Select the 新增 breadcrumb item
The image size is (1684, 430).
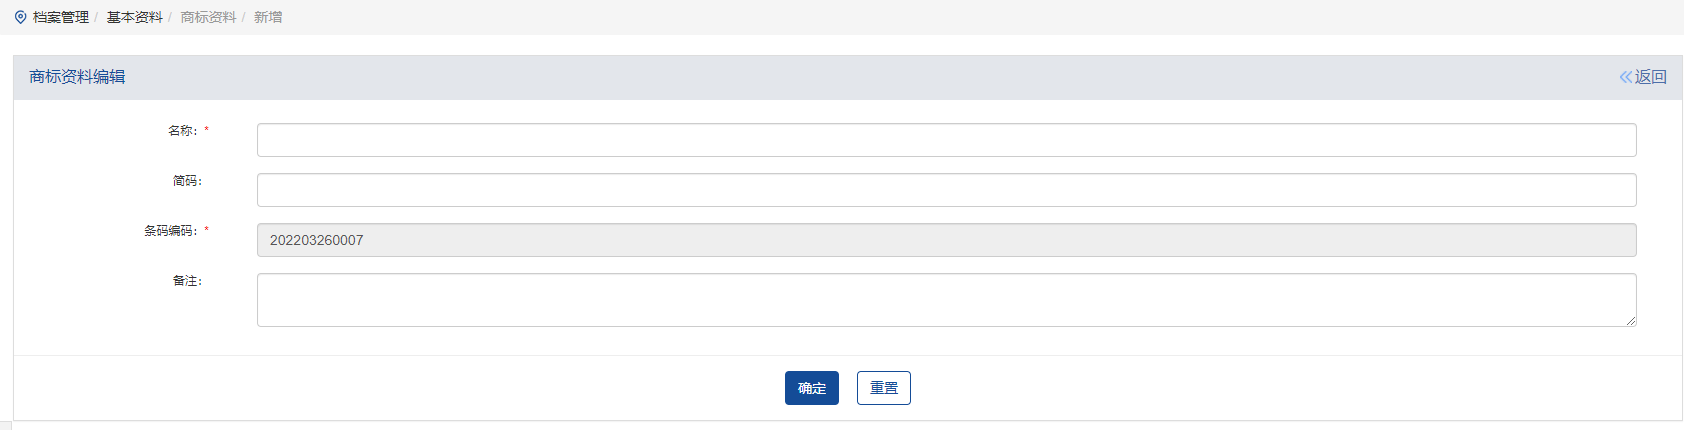[x=268, y=17]
